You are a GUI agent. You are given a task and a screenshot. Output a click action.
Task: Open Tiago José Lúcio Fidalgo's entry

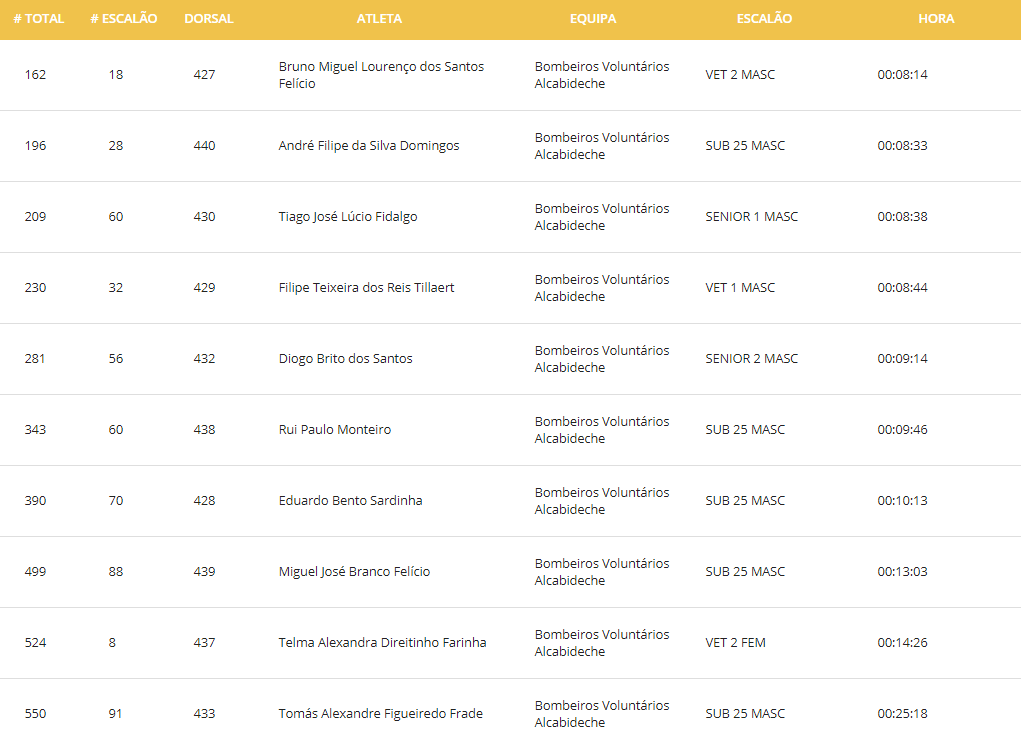click(x=348, y=217)
